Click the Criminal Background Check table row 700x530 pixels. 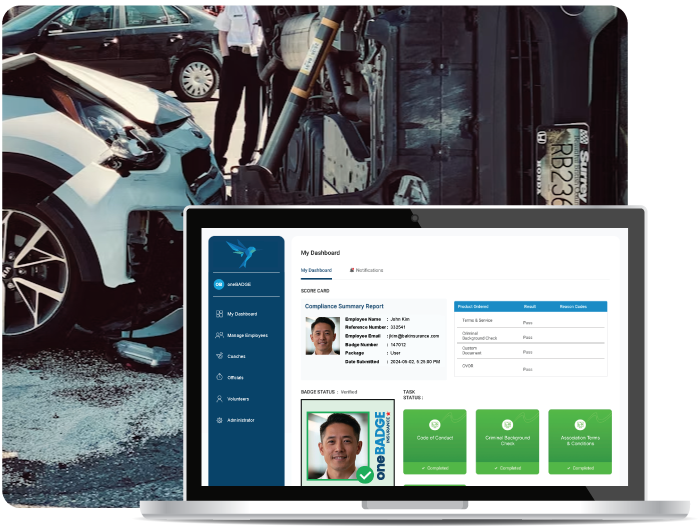[x=530, y=336]
